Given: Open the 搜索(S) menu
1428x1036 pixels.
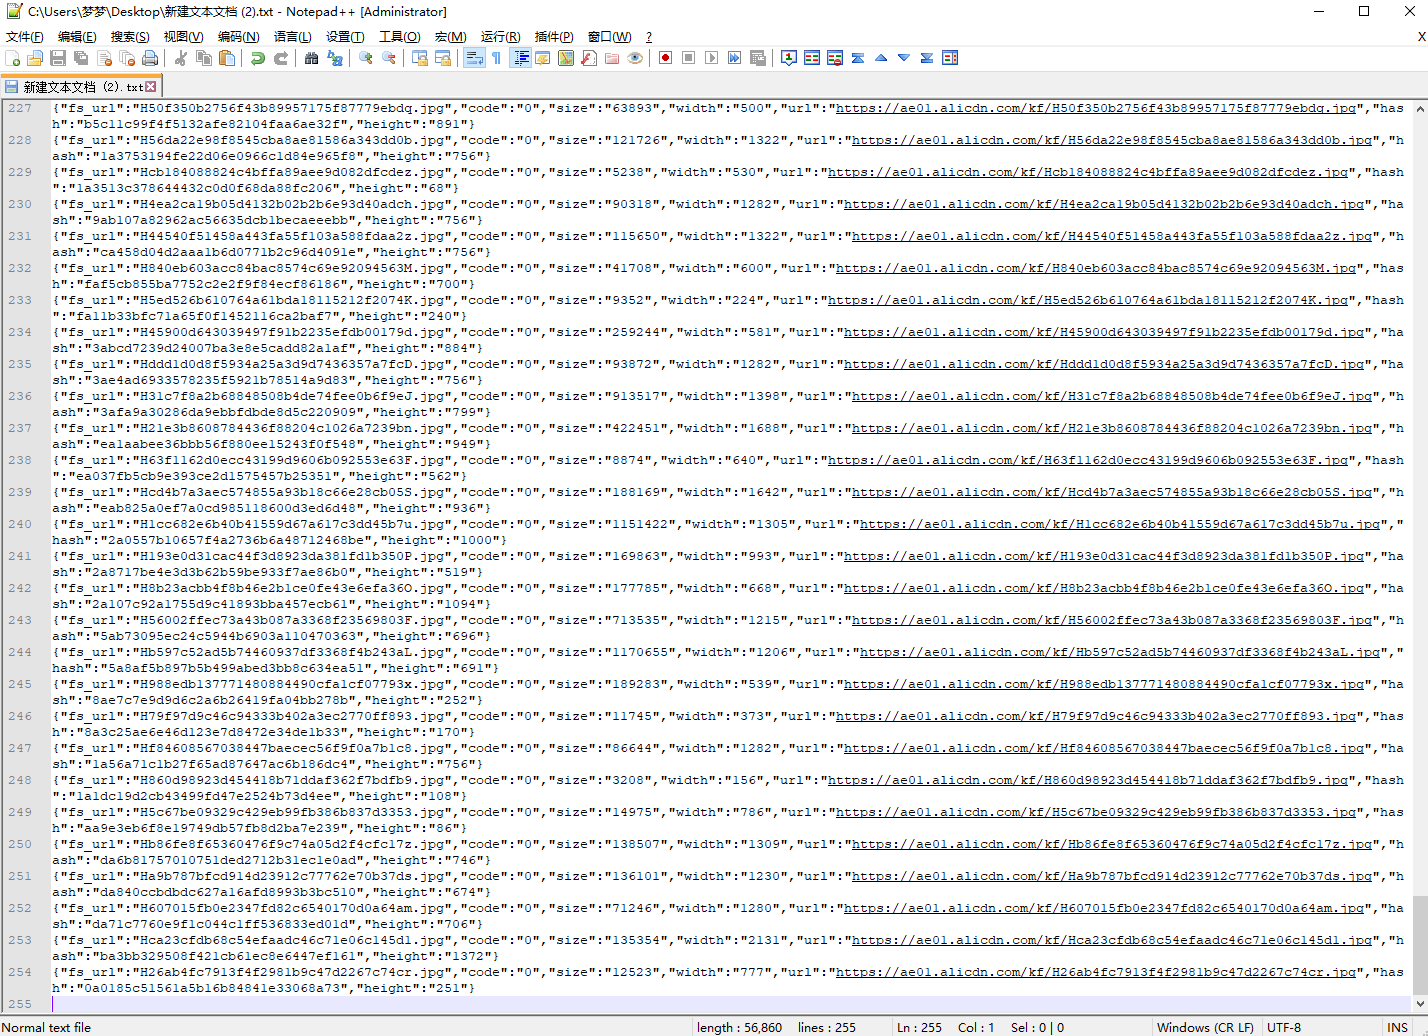Looking at the screenshot, I should click(130, 37).
